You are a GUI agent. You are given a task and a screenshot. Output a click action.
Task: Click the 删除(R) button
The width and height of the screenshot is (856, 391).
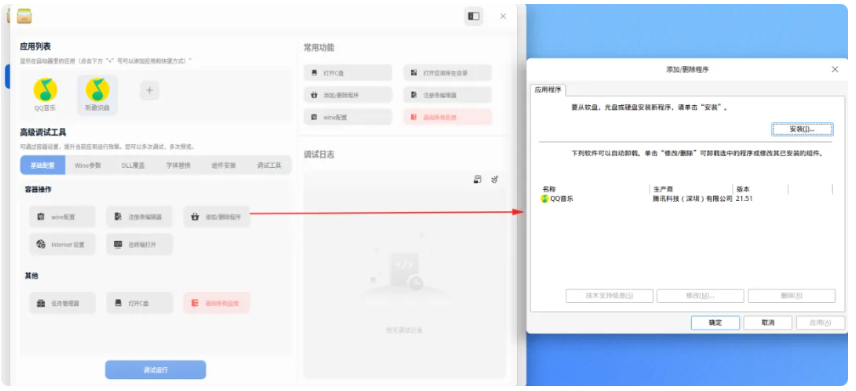pyautogui.click(x=792, y=296)
